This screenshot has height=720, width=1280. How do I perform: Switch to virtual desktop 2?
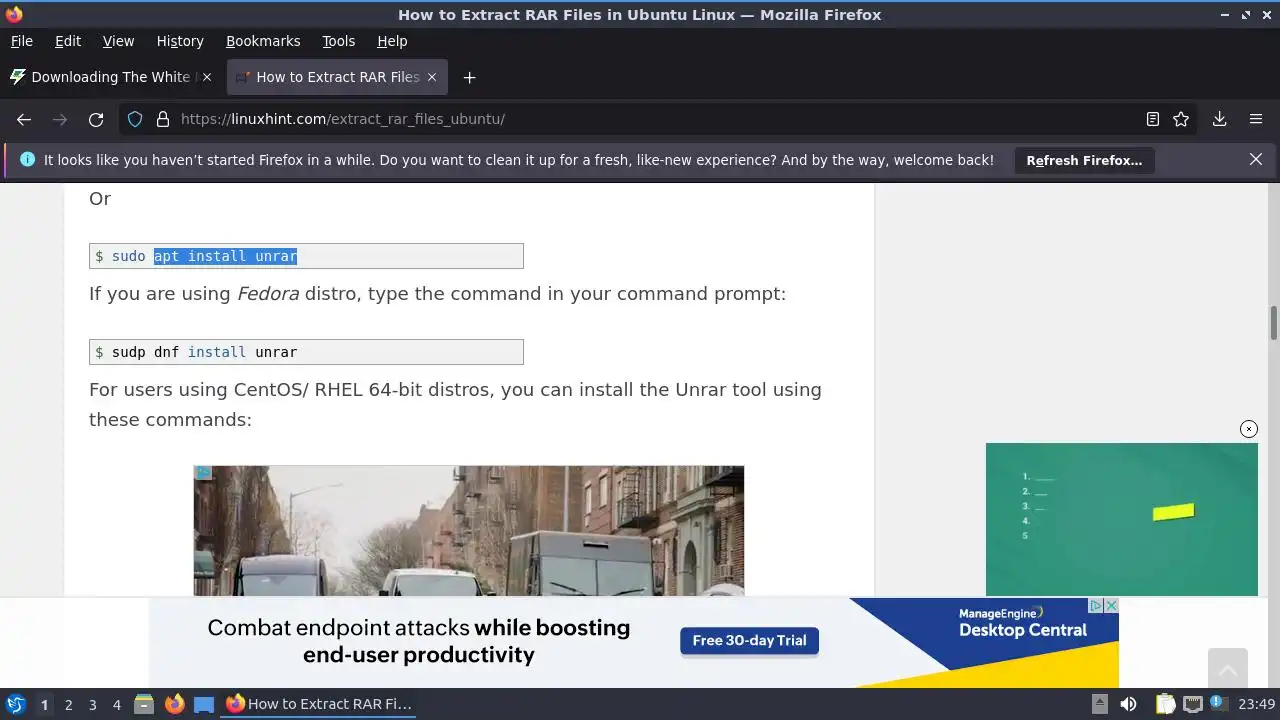68,704
